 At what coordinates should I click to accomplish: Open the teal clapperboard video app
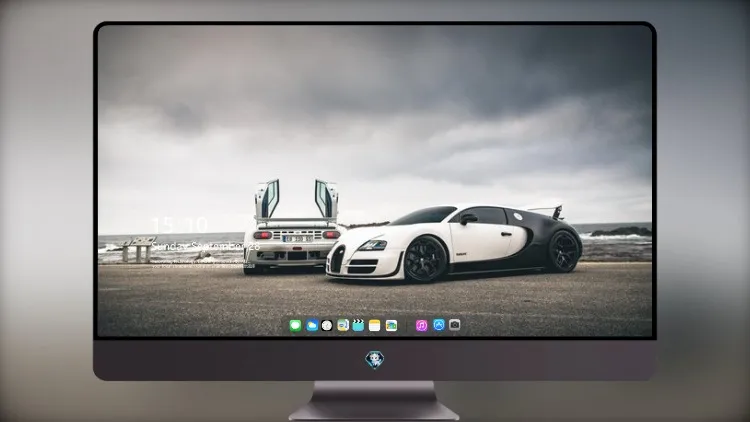pyautogui.click(x=358, y=325)
